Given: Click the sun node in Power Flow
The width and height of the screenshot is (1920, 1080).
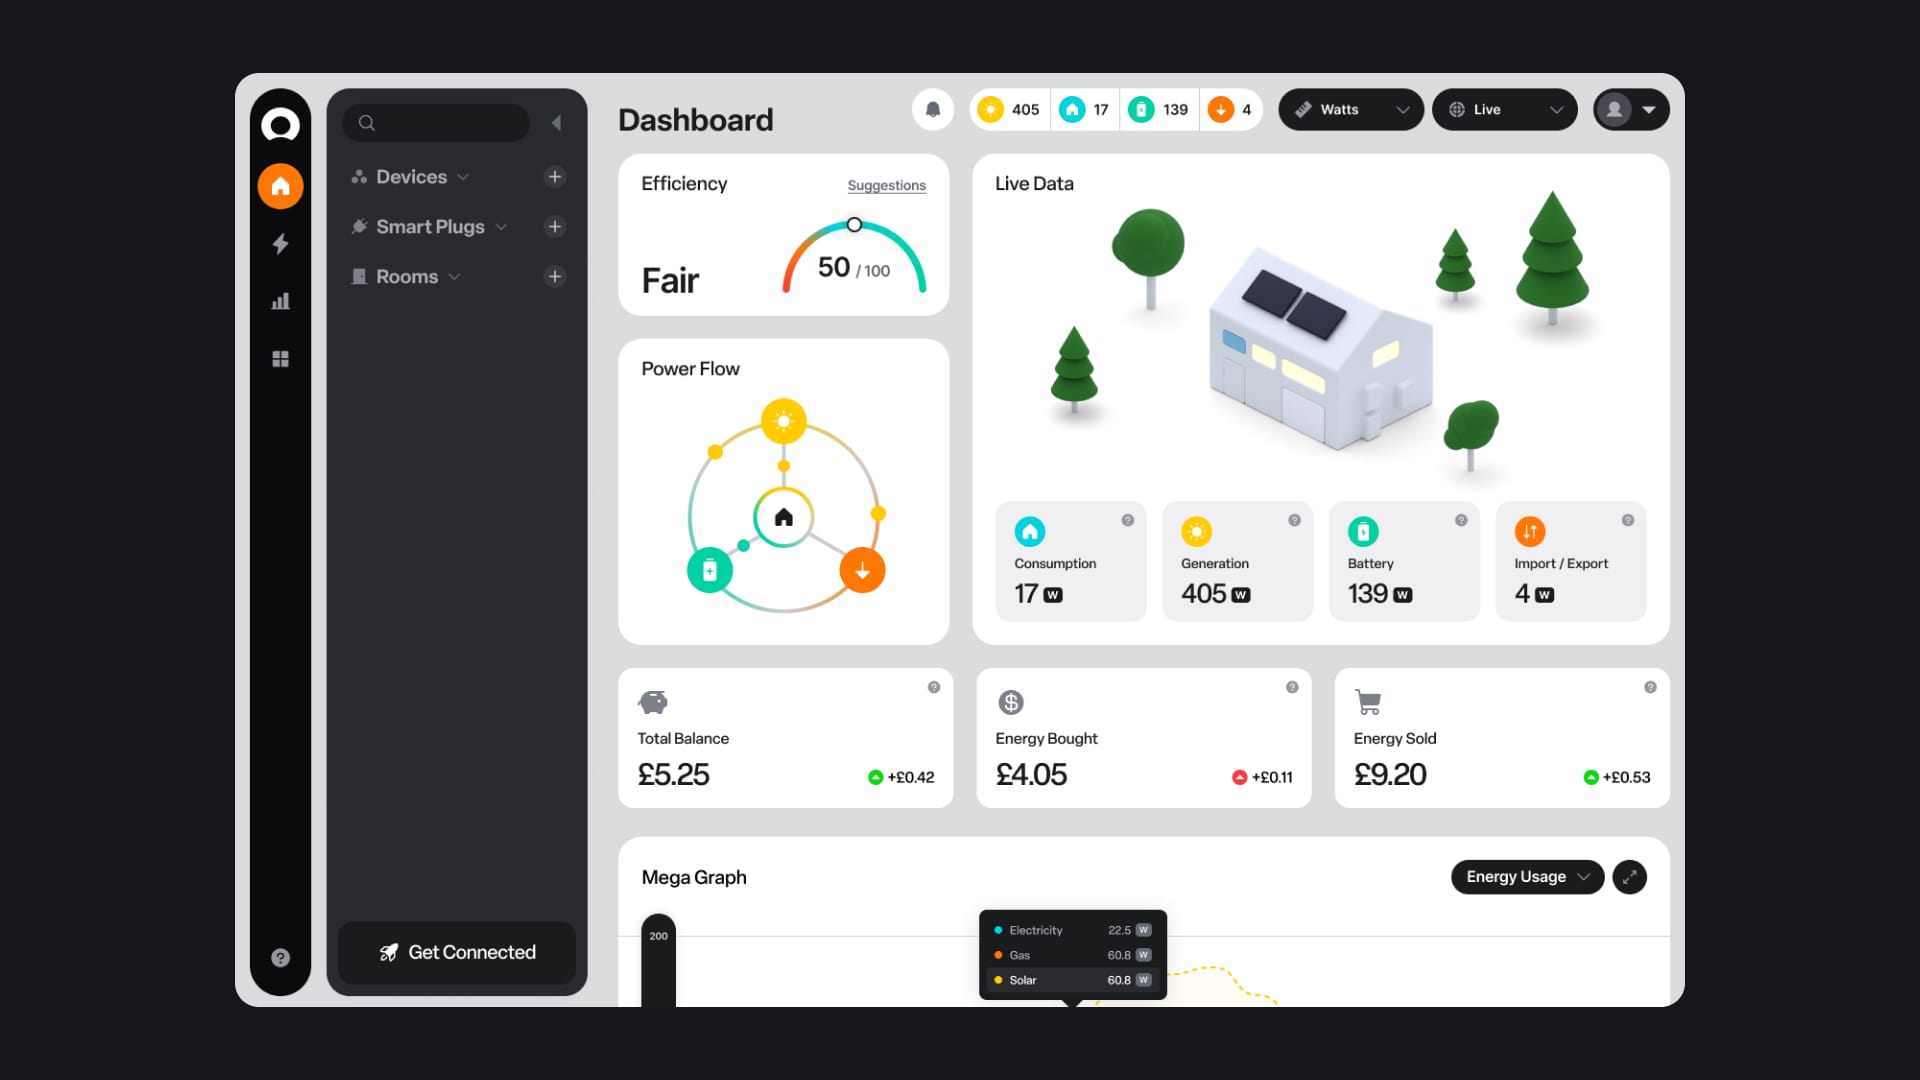Looking at the screenshot, I should click(783, 421).
